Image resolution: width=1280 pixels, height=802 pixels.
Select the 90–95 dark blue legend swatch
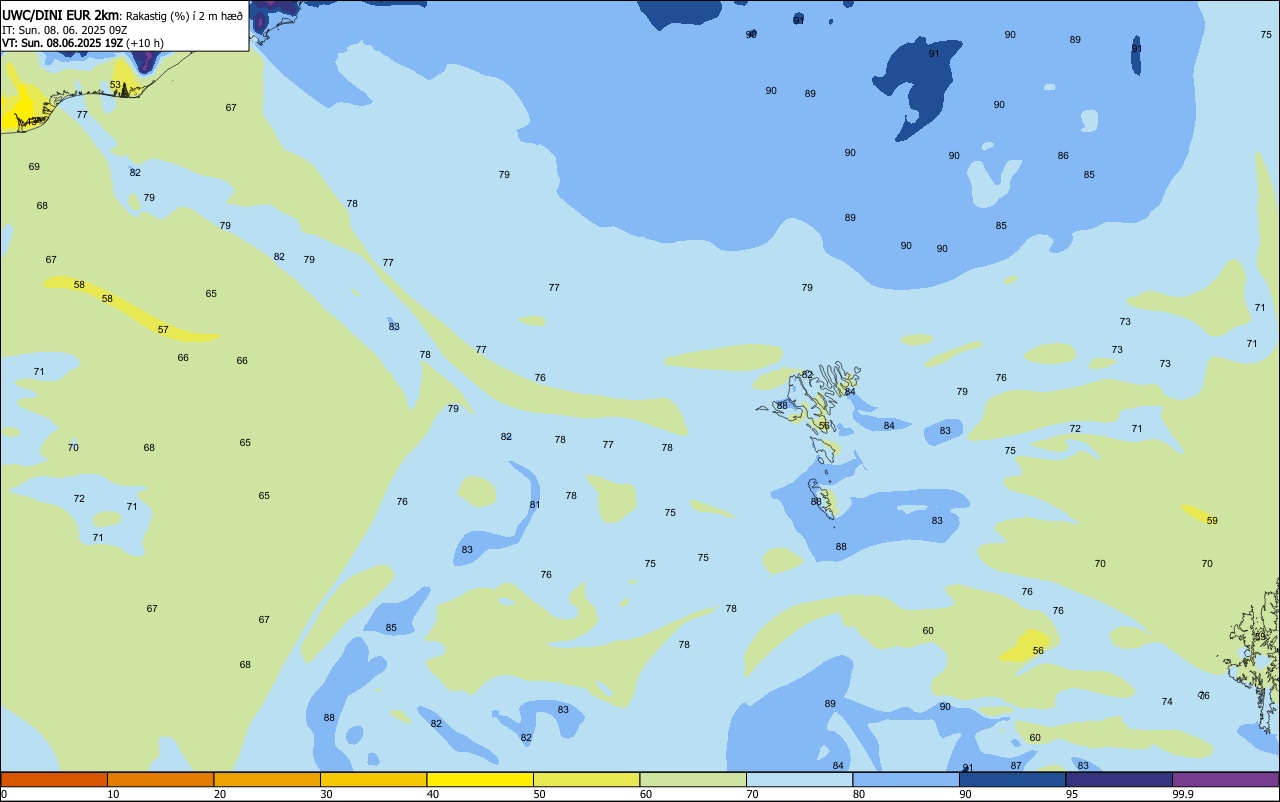[1012, 779]
